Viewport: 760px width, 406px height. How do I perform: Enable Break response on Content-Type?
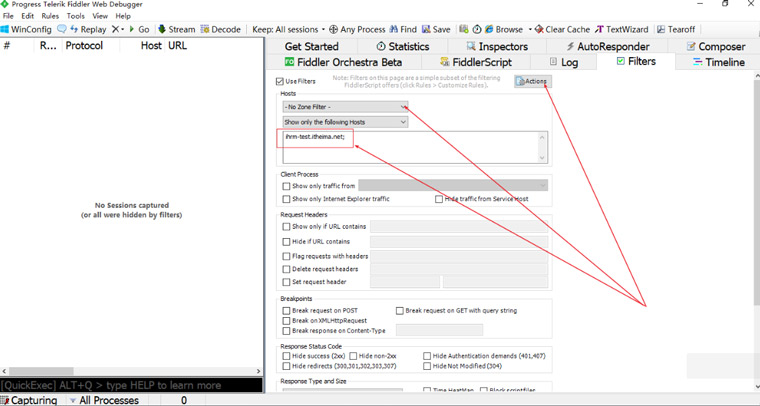286,331
